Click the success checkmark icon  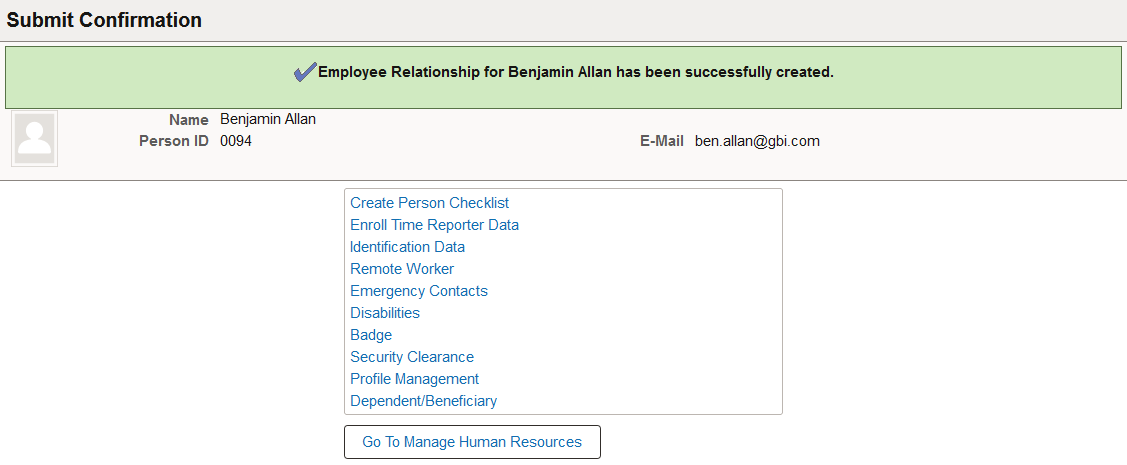click(x=305, y=72)
